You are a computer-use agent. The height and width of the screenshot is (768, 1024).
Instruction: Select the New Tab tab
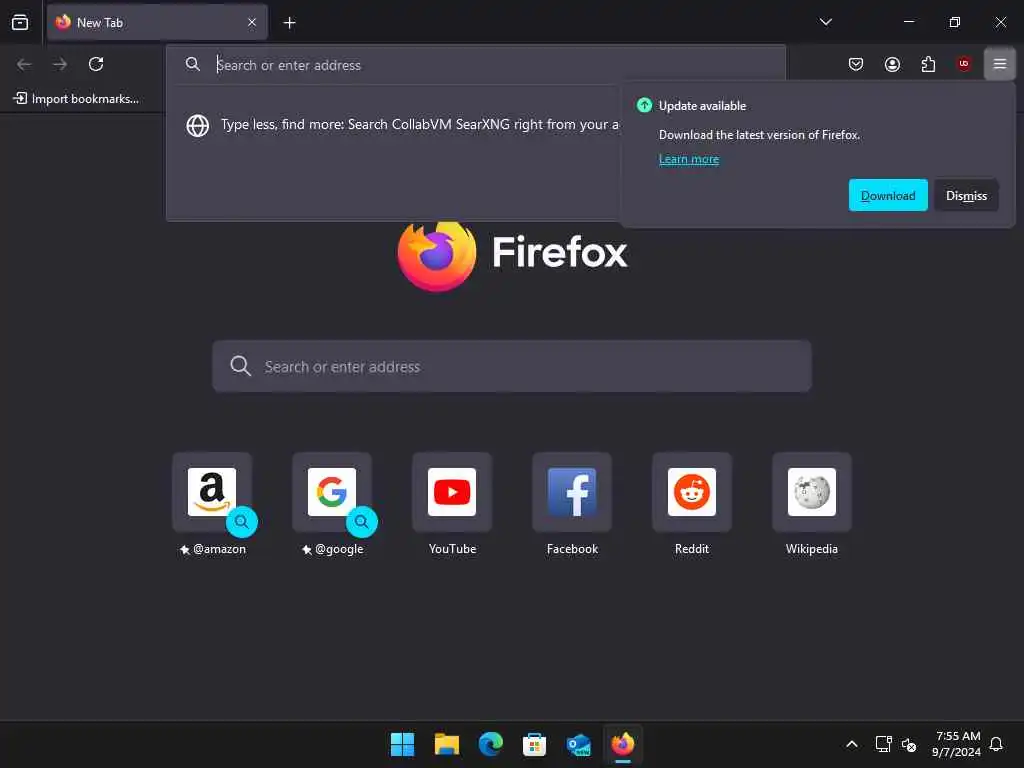click(157, 22)
